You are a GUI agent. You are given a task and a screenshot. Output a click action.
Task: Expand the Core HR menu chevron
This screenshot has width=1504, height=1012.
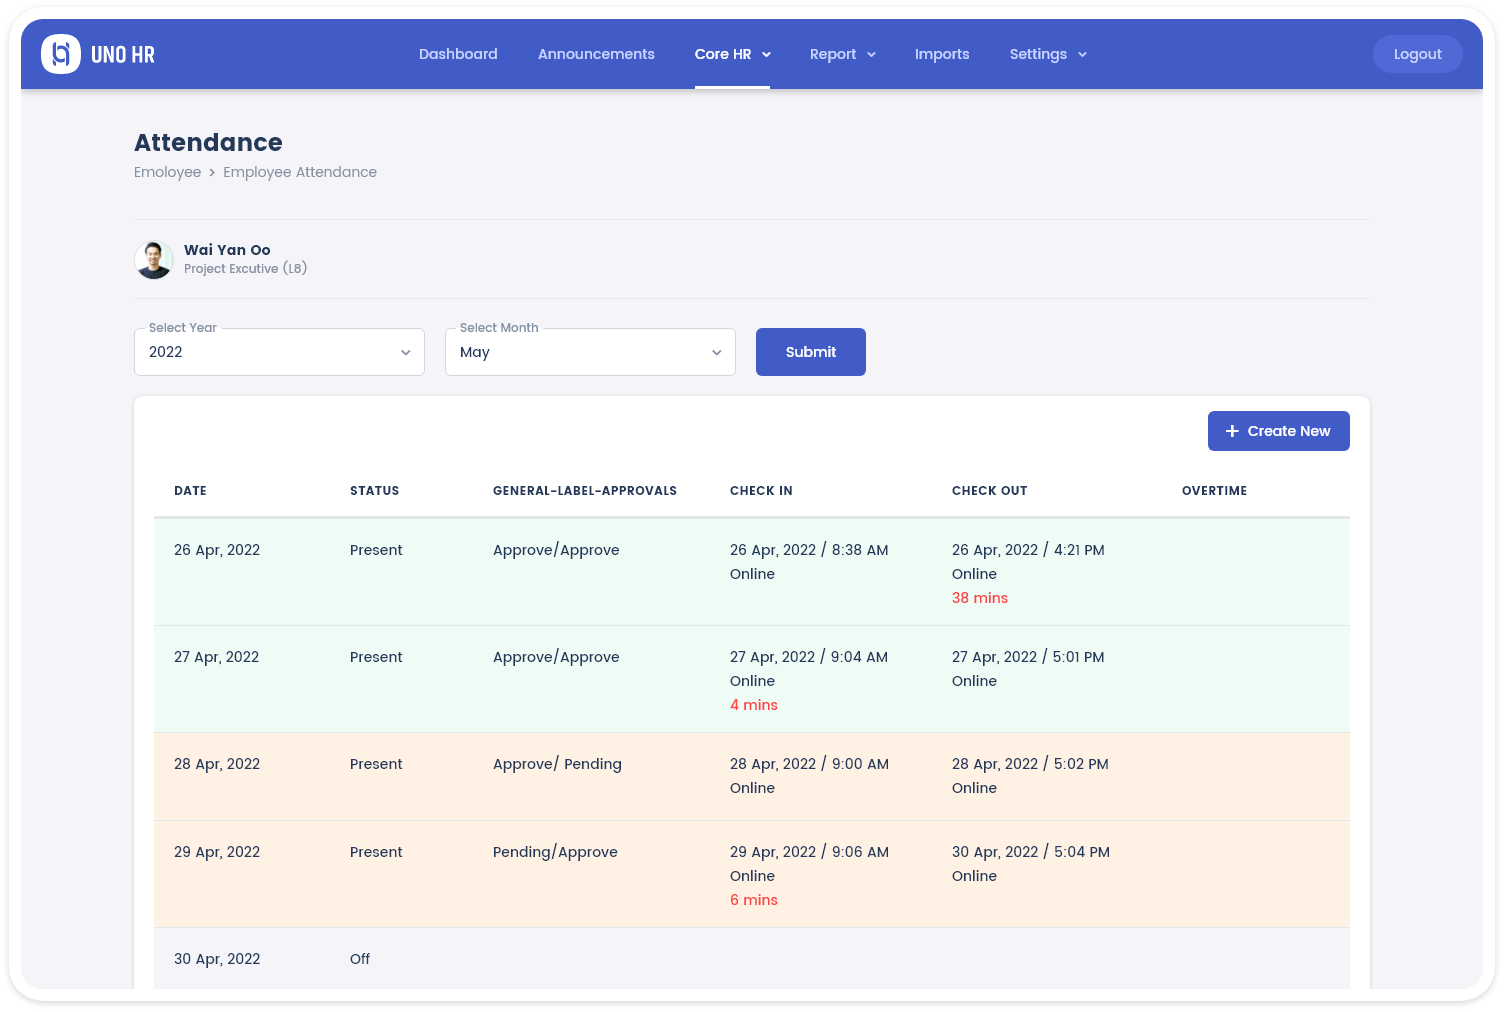click(767, 55)
